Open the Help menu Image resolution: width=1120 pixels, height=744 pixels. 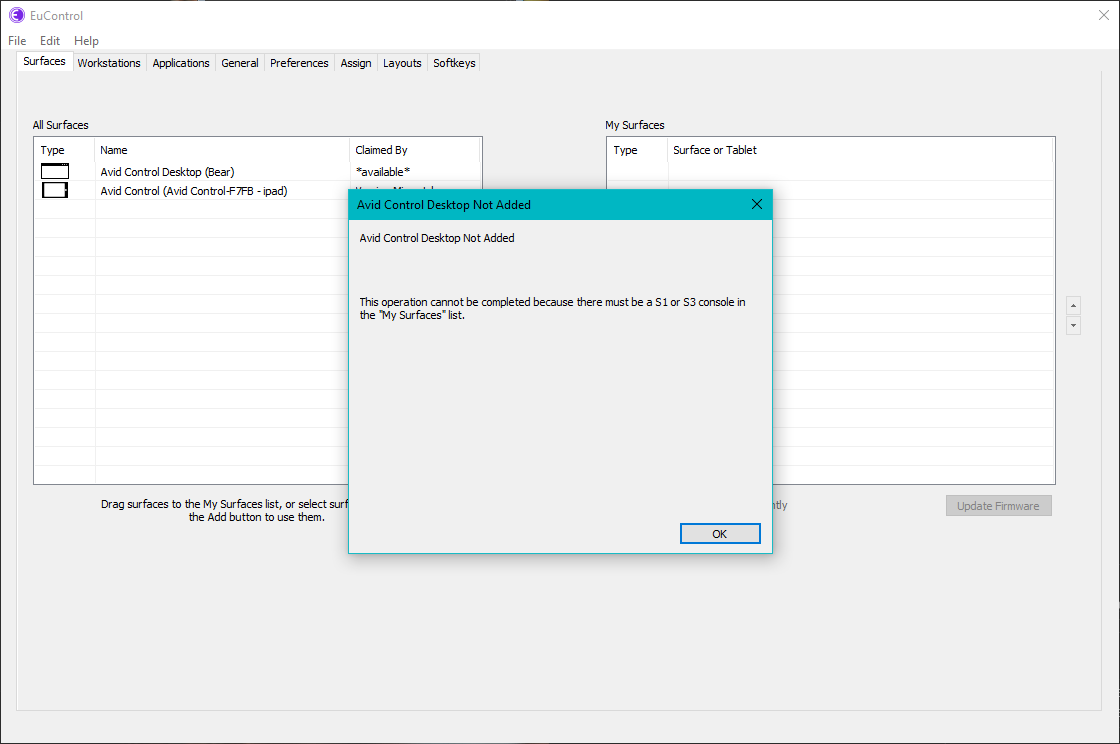click(87, 41)
